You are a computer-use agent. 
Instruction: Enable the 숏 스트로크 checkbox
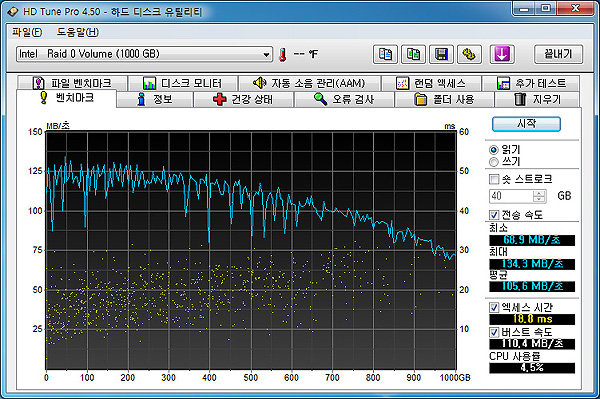click(x=494, y=179)
